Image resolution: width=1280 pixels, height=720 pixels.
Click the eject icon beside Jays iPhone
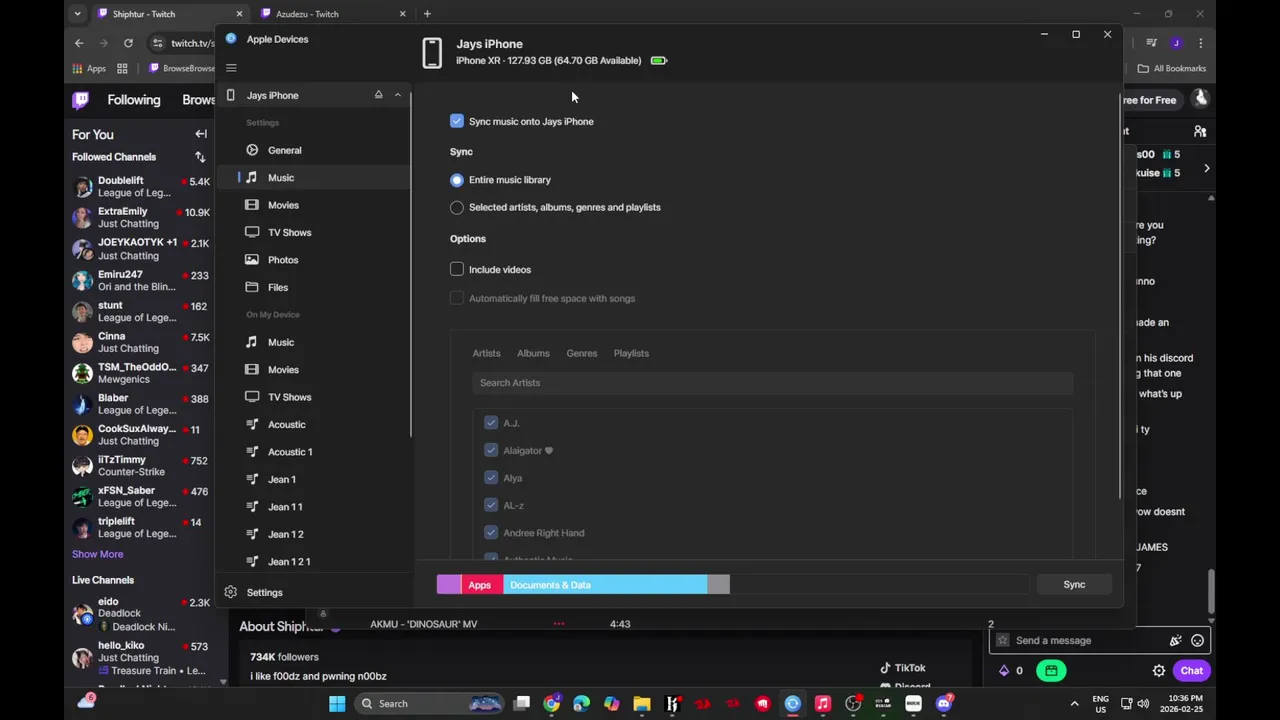click(378, 95)
